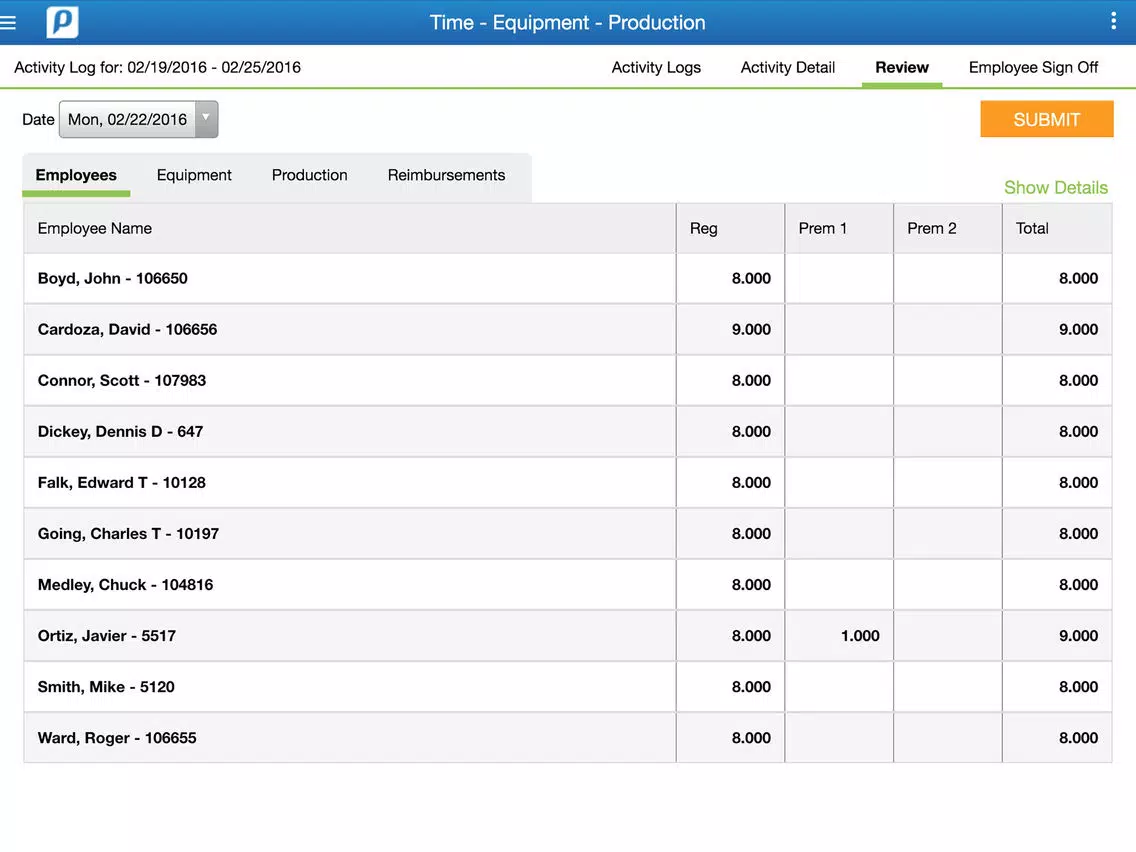The image size is (1136, 852).
Task: Show the Reimbursements sub-tab
Action: point(446,175)
